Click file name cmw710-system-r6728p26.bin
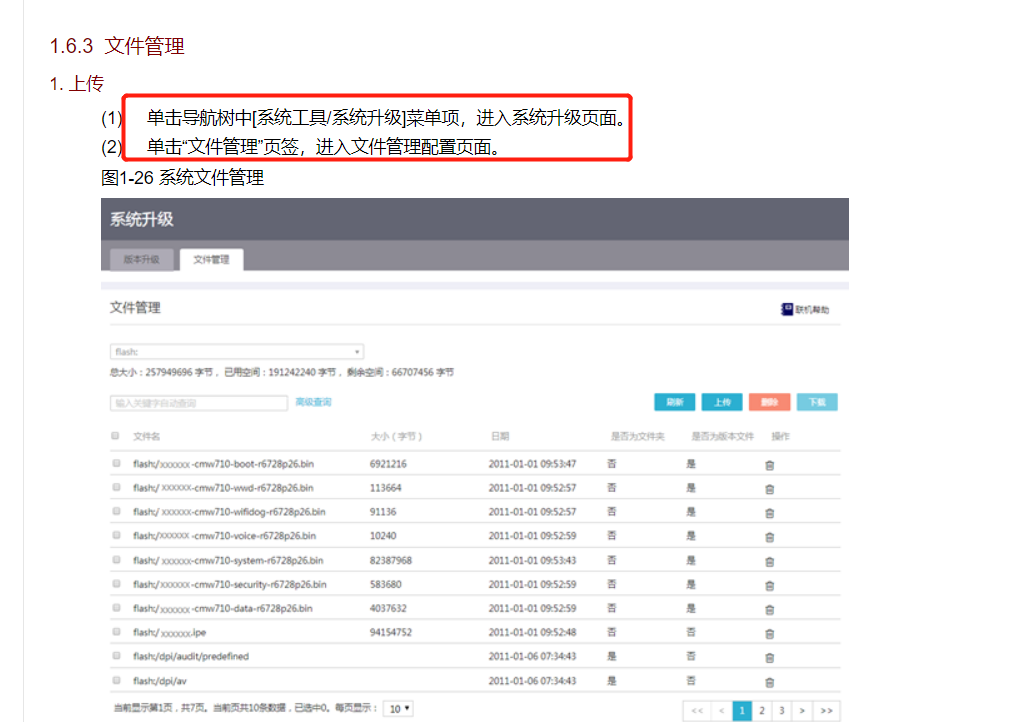This screenshot has width=1033, height=722. (x=228, y=560)
